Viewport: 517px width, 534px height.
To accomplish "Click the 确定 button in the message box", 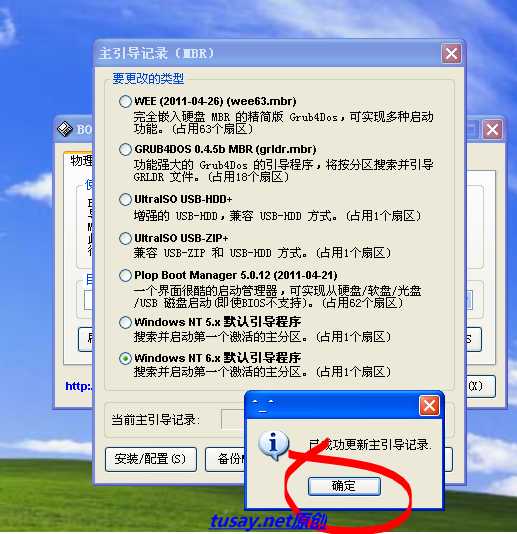I will pos(344,486).
